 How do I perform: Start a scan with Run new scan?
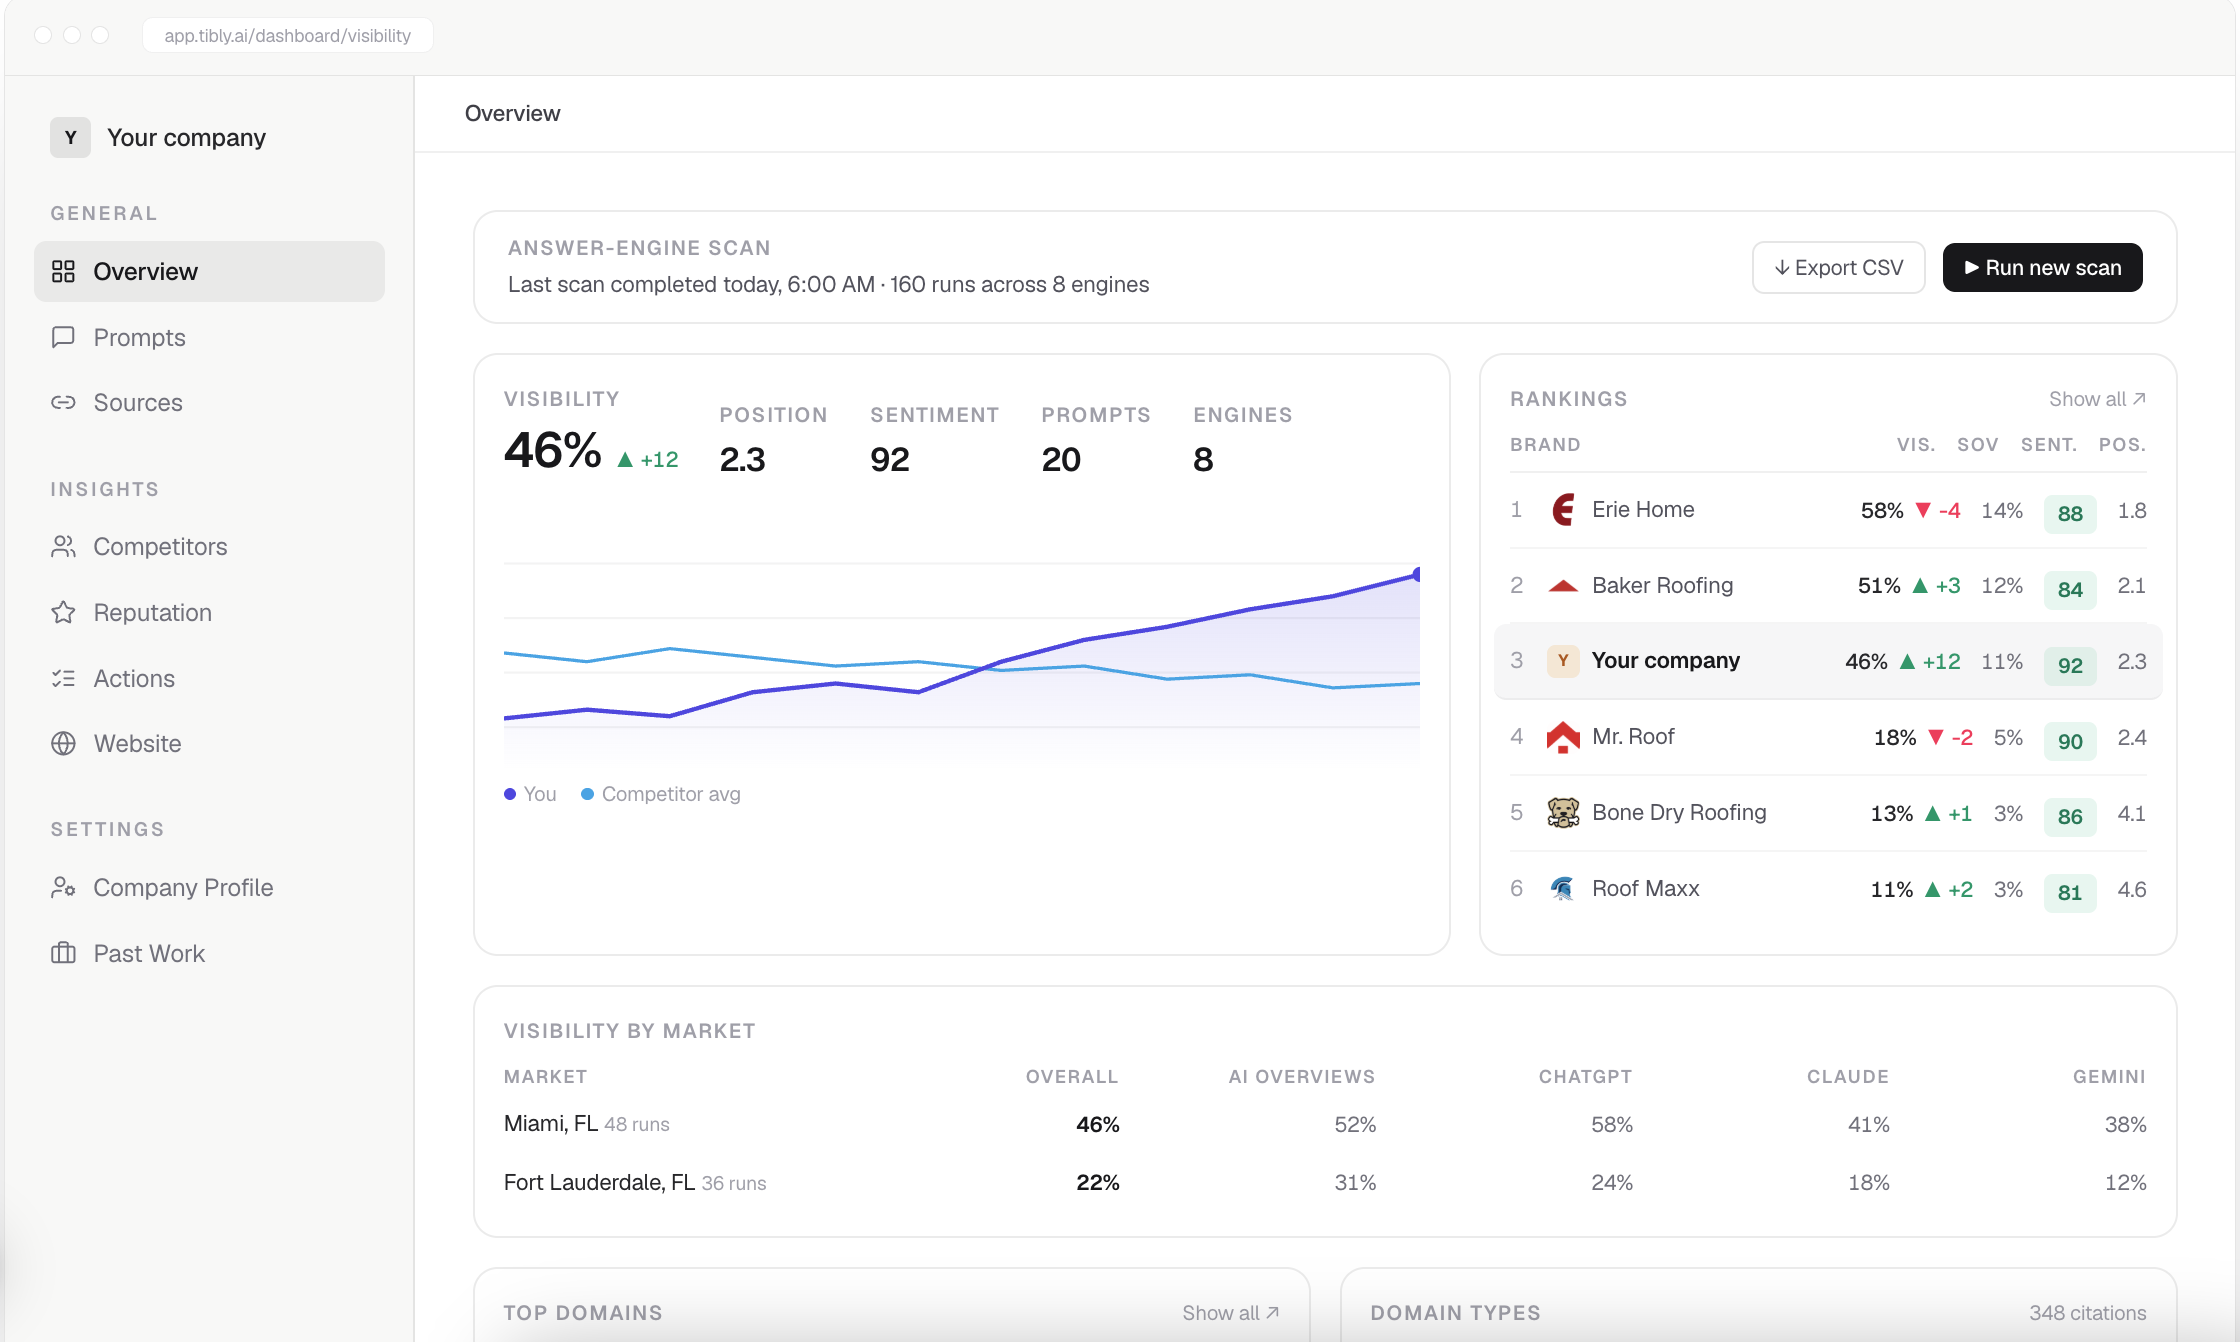[2042, 267]
